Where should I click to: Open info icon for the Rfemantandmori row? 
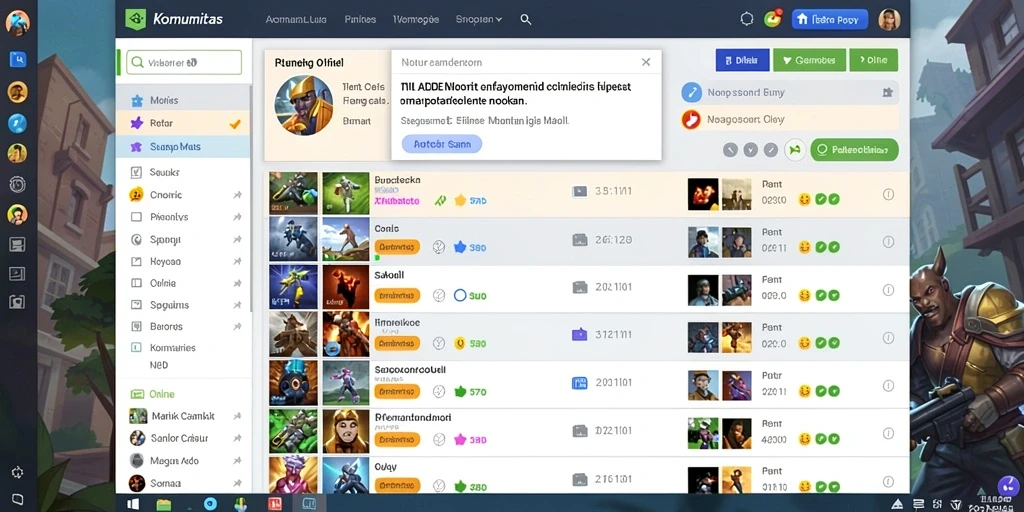point(888,434)
